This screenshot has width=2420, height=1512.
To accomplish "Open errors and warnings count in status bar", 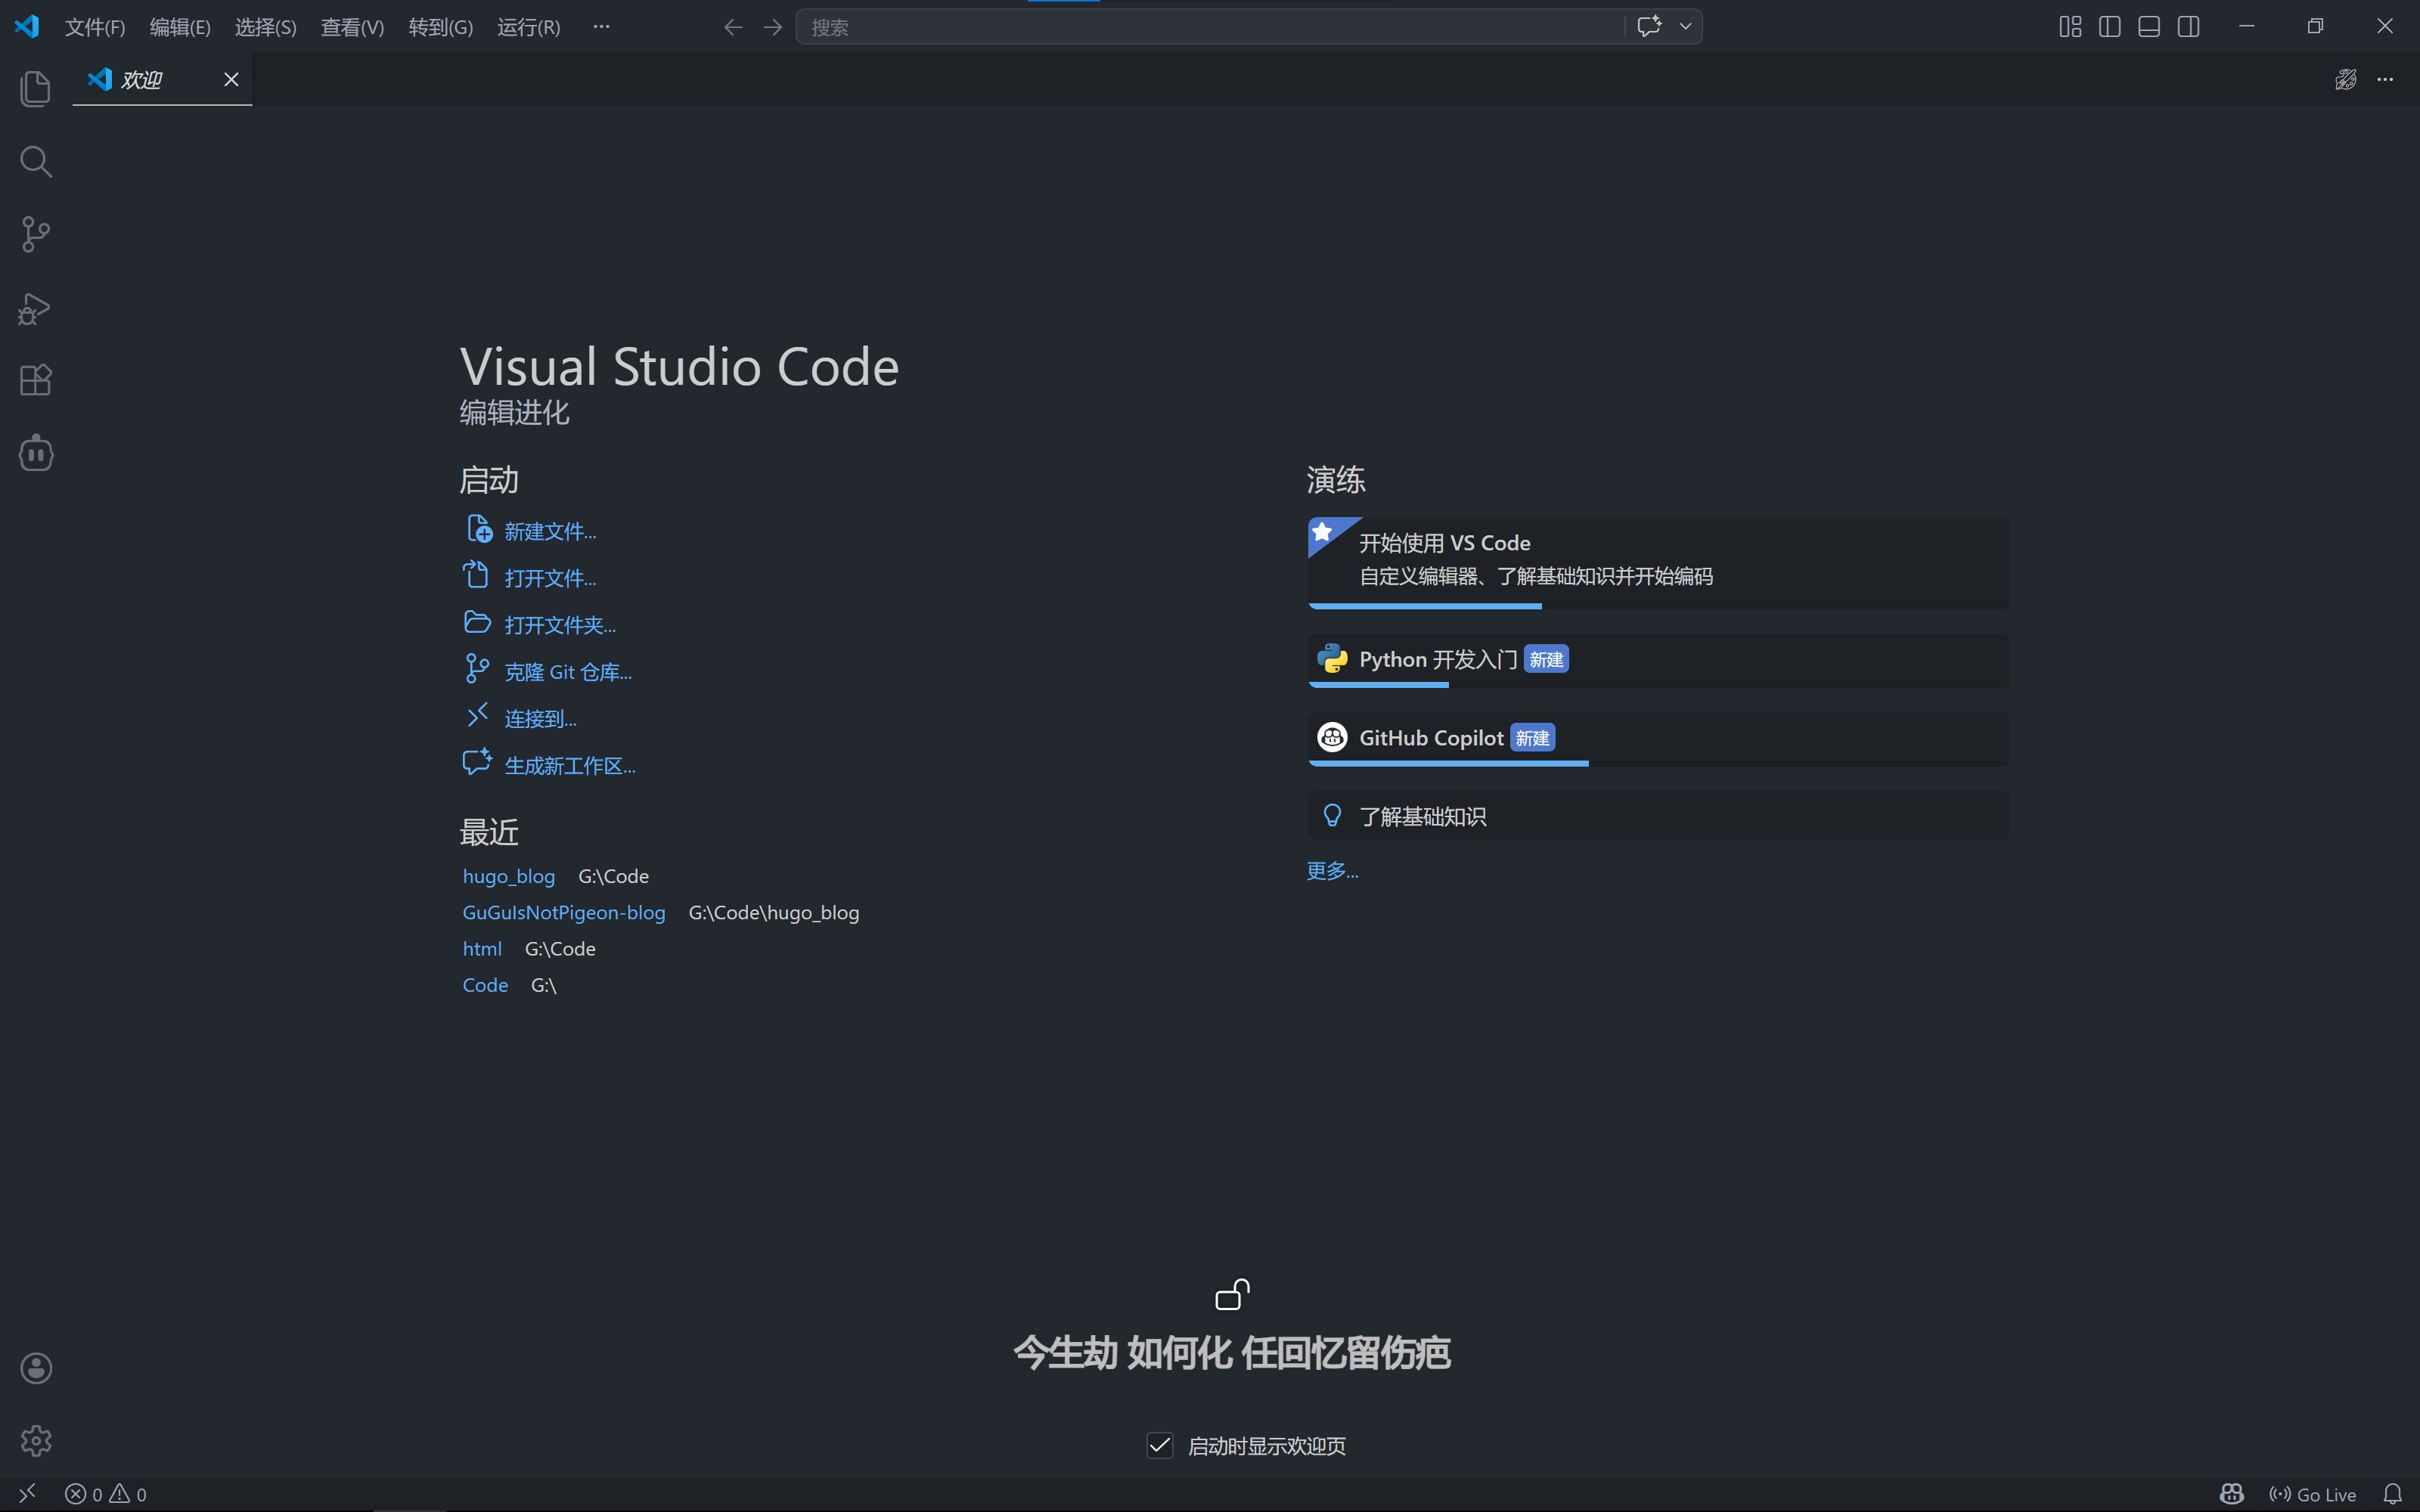I will [x=106, y=1494].
